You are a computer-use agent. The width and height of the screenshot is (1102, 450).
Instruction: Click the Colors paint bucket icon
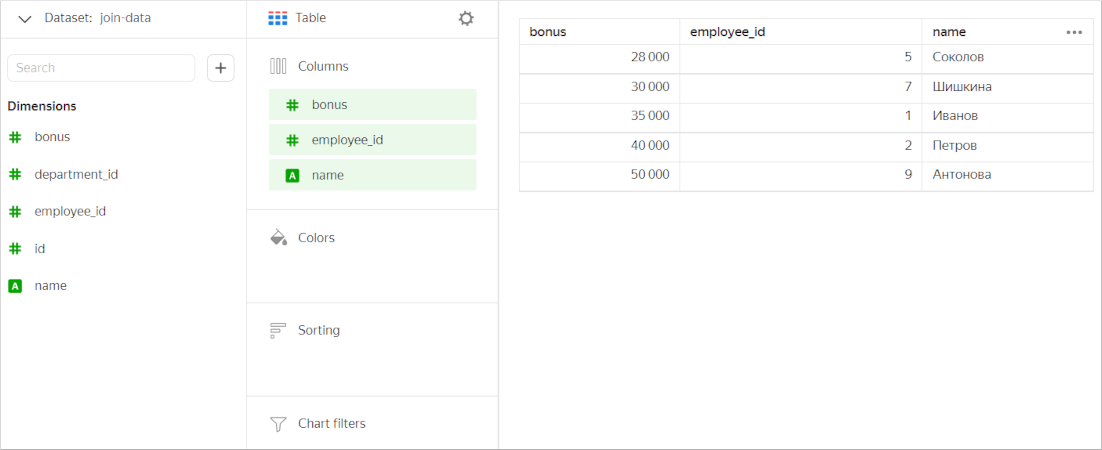tap(278, 238)
